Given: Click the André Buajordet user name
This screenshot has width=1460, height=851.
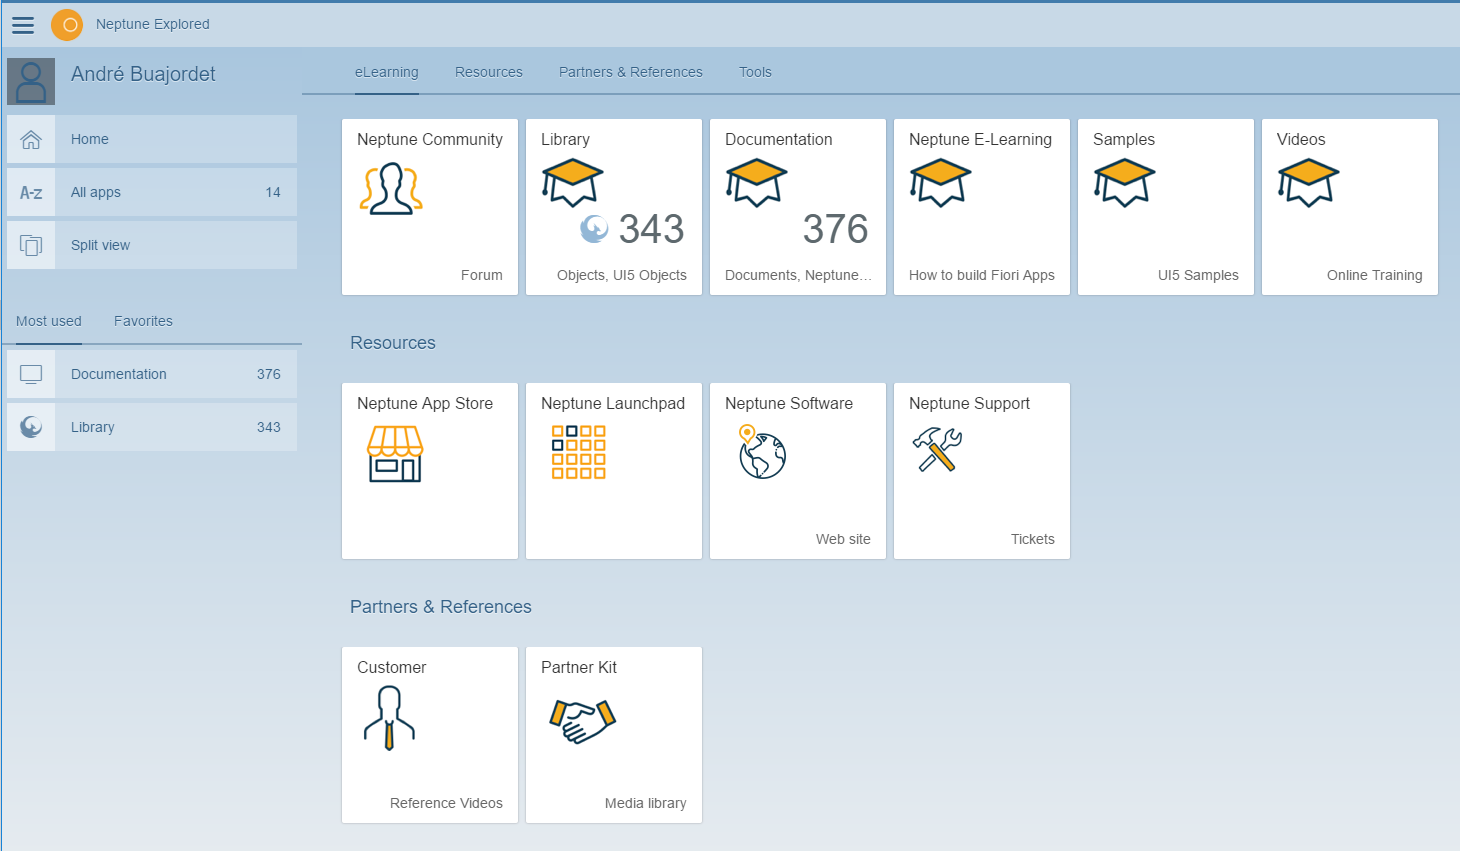Looking at the screenshot, I should [x=143, y=74].
